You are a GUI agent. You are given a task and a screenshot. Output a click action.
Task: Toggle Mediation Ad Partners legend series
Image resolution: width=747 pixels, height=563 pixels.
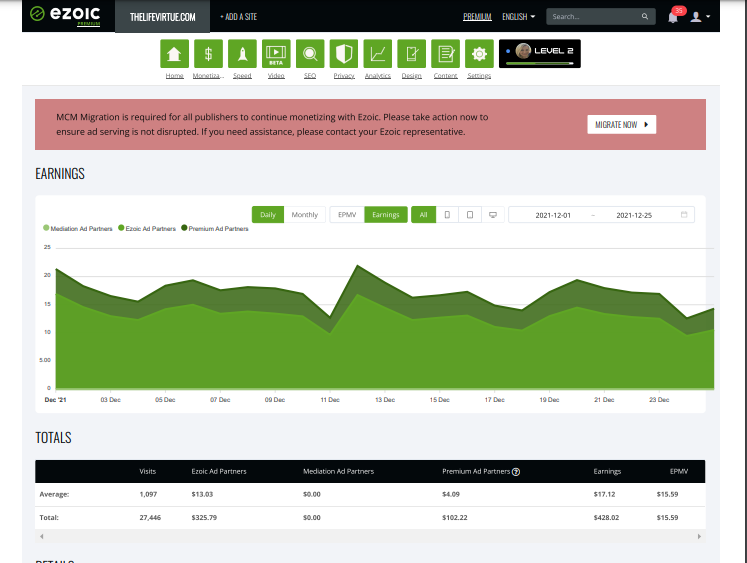(78, 229)
